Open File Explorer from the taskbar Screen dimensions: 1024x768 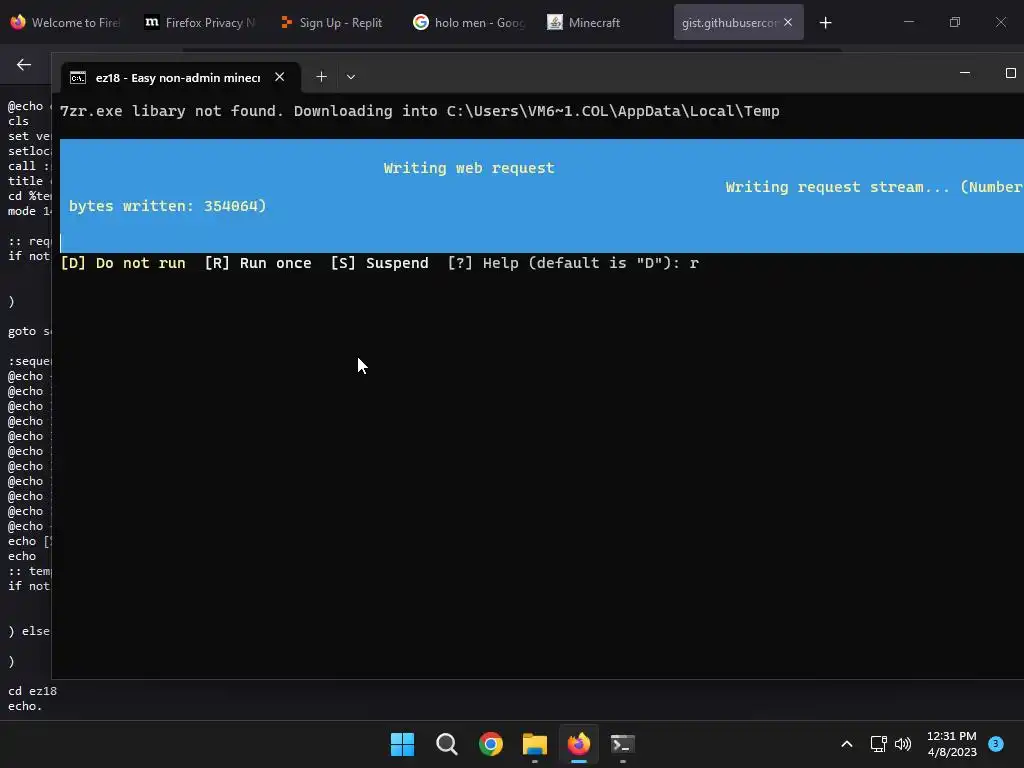535,744
